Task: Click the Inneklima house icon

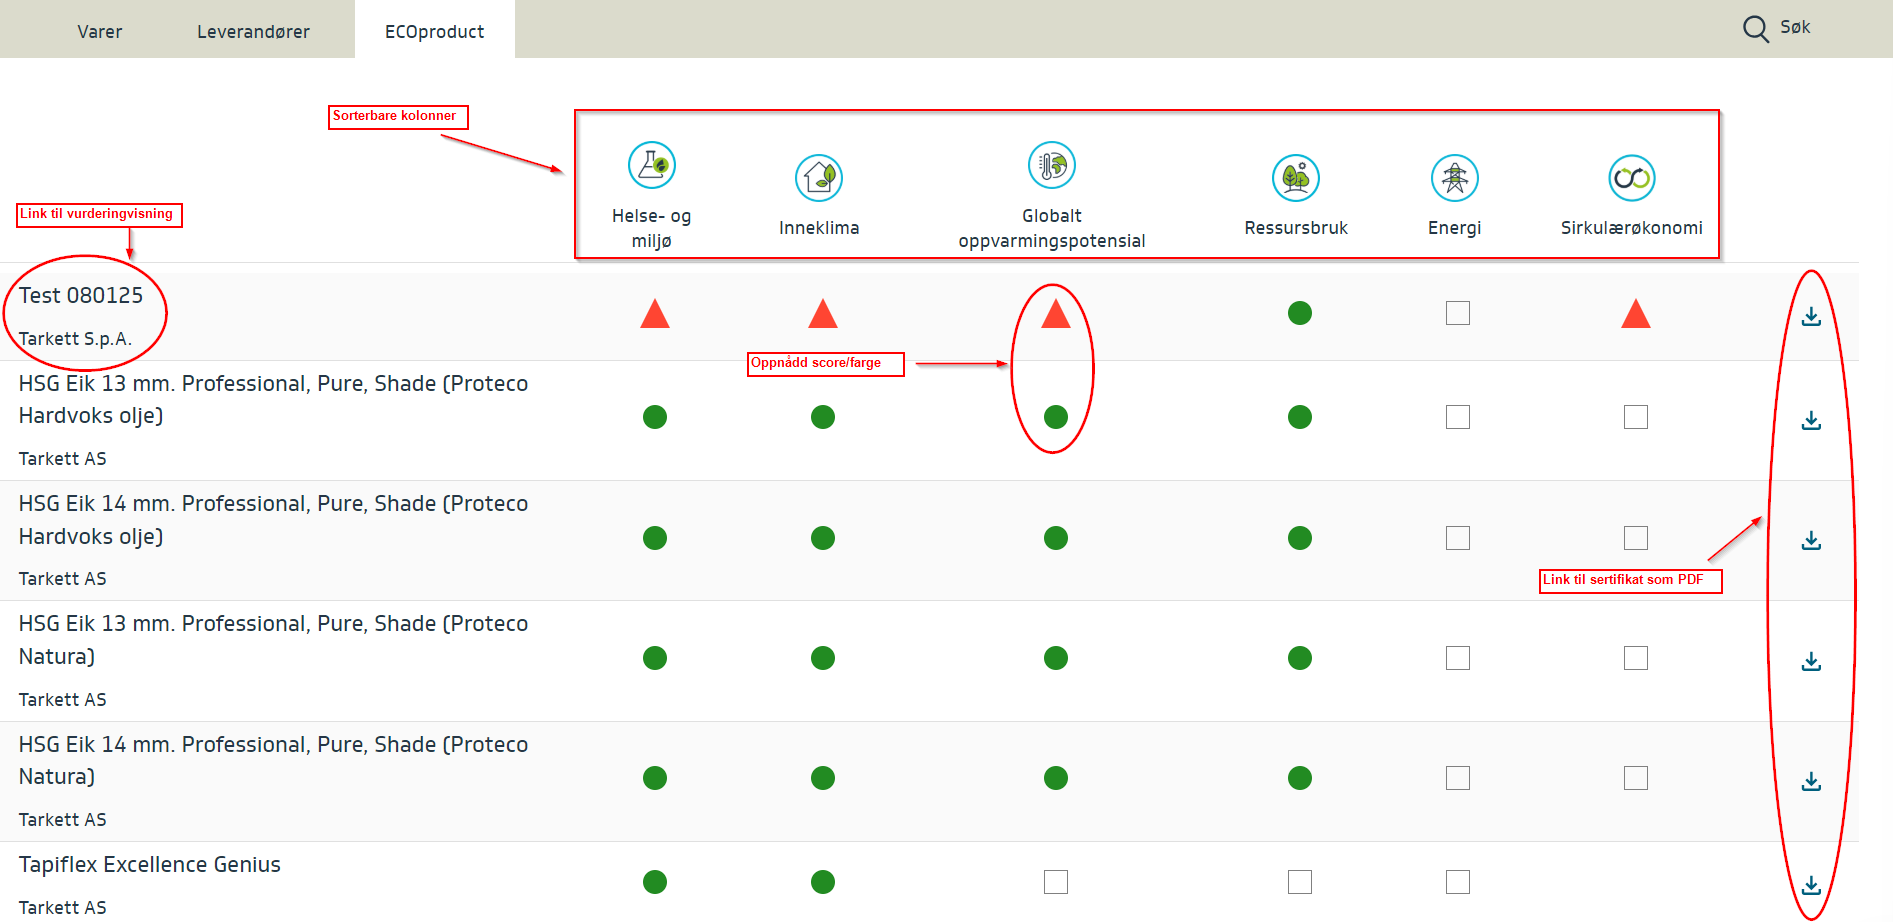Action: [x=819, y=178]
